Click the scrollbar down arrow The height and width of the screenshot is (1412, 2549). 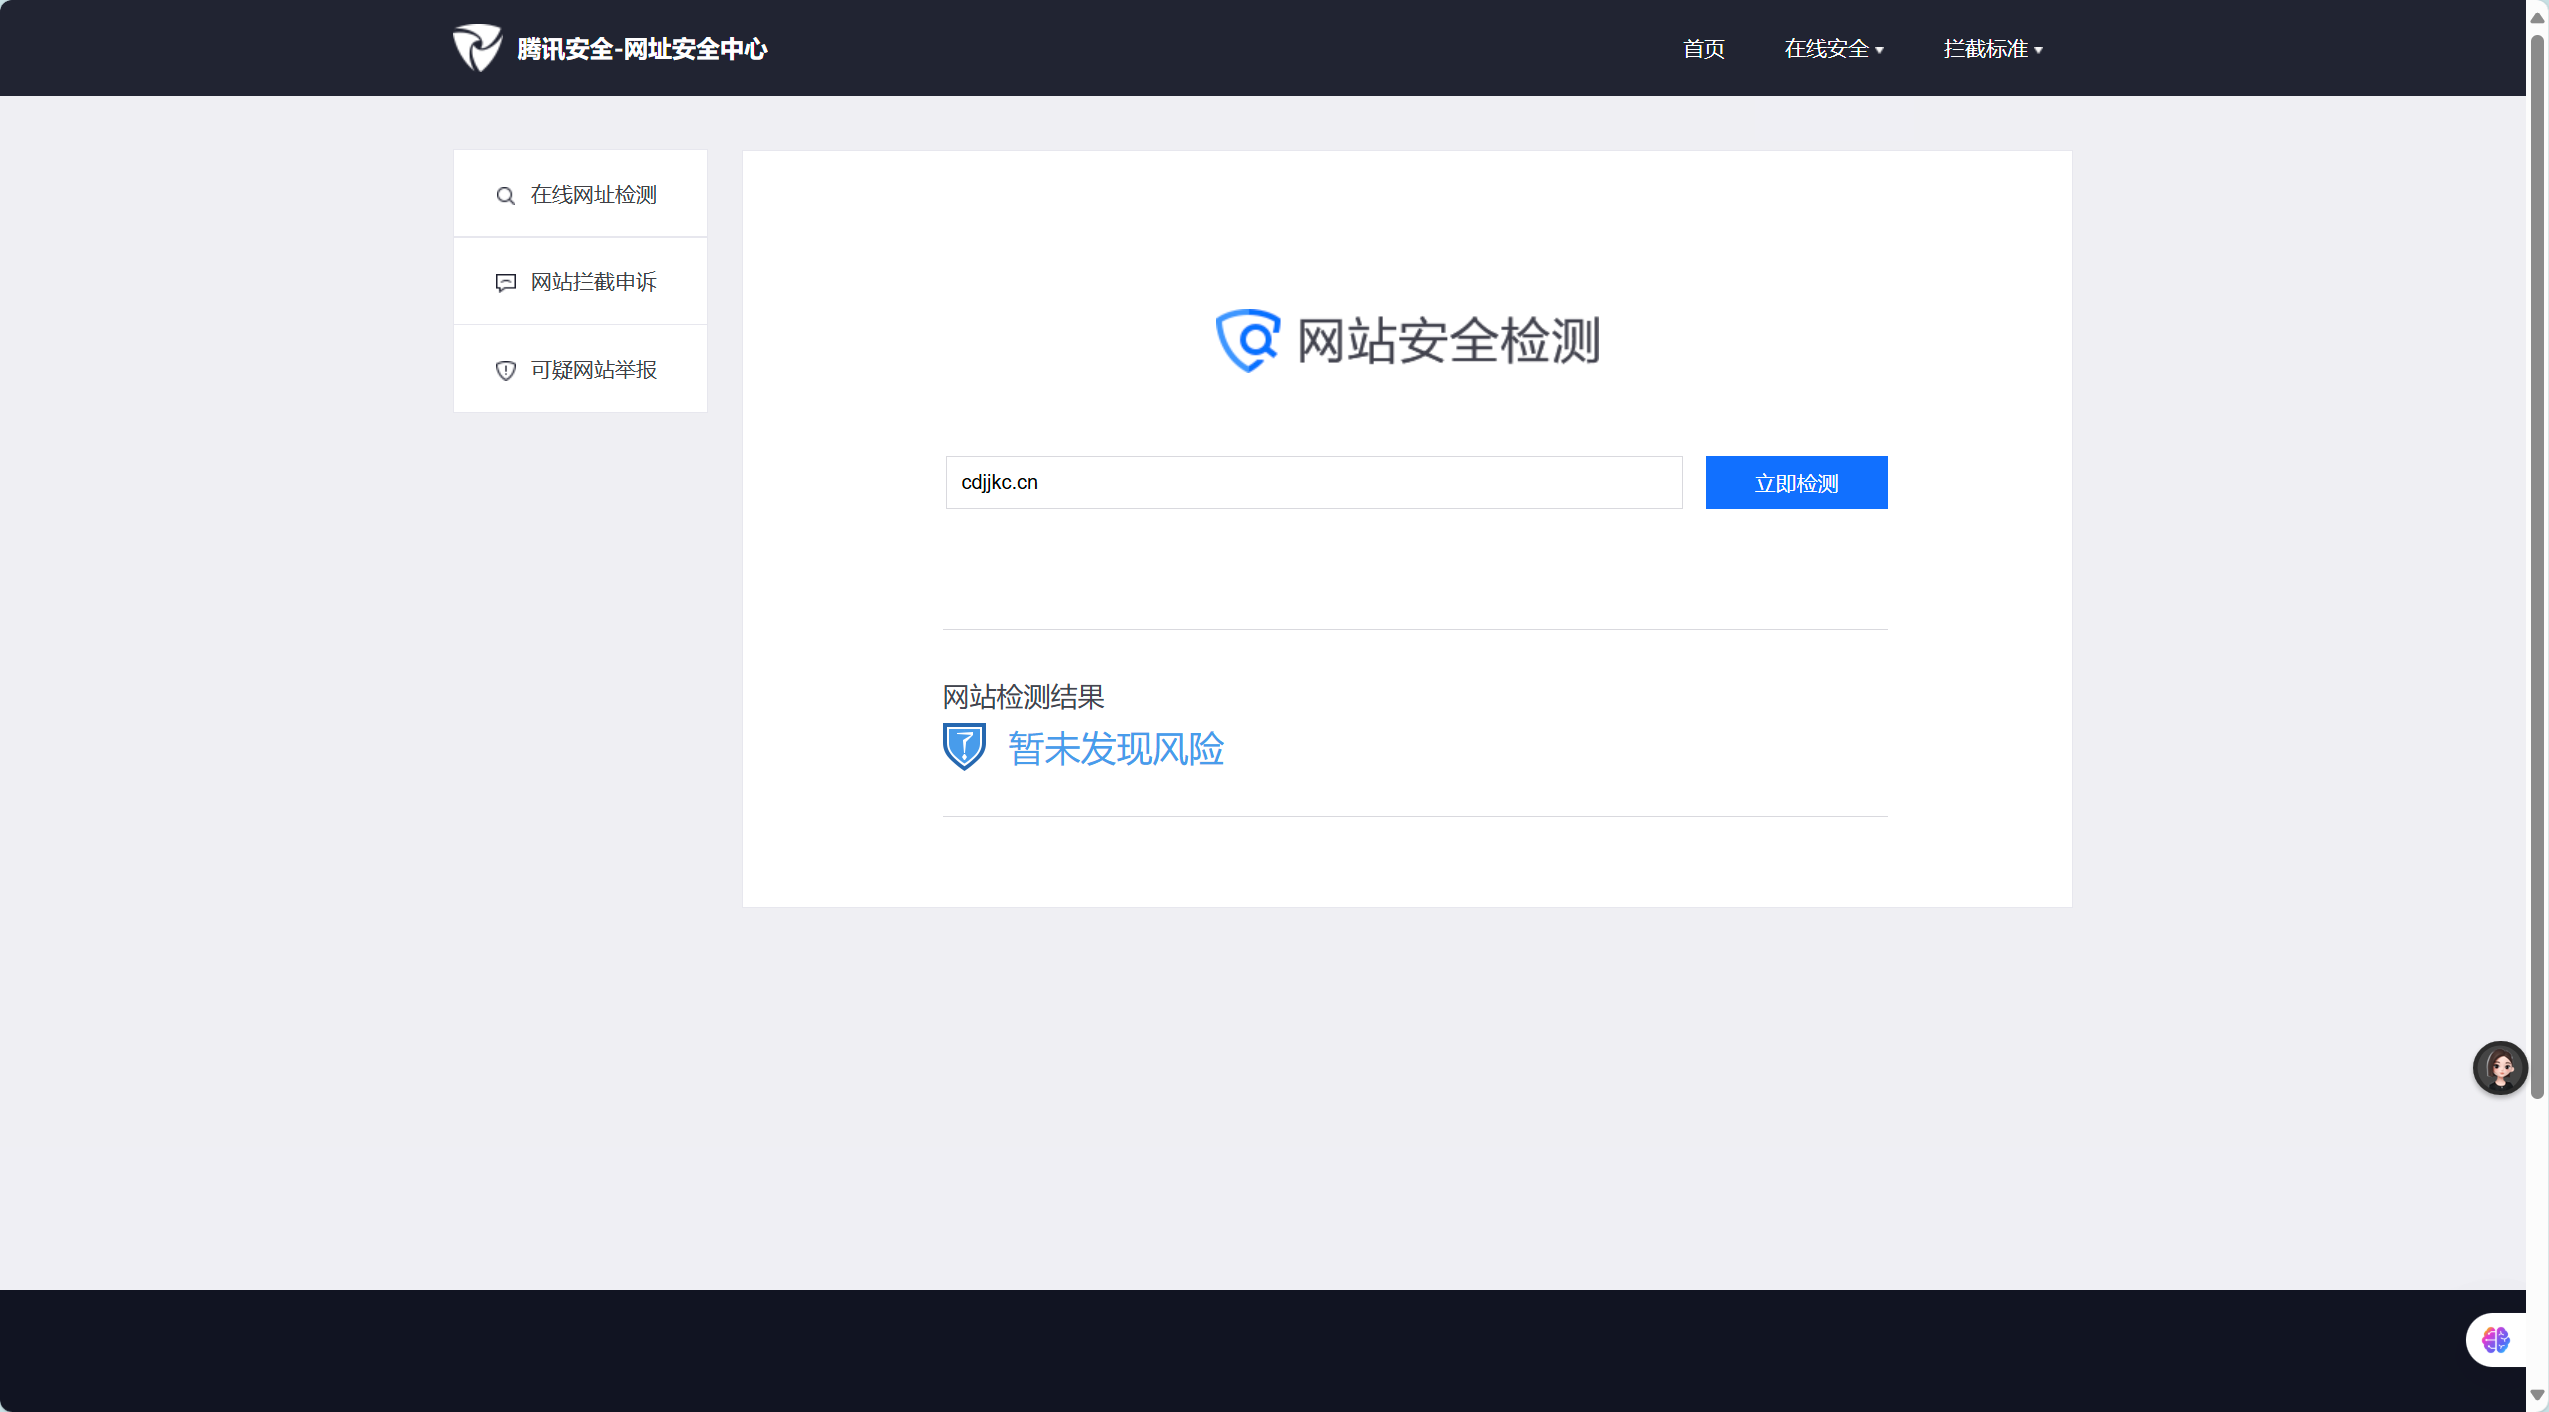coord(2537,1394)
